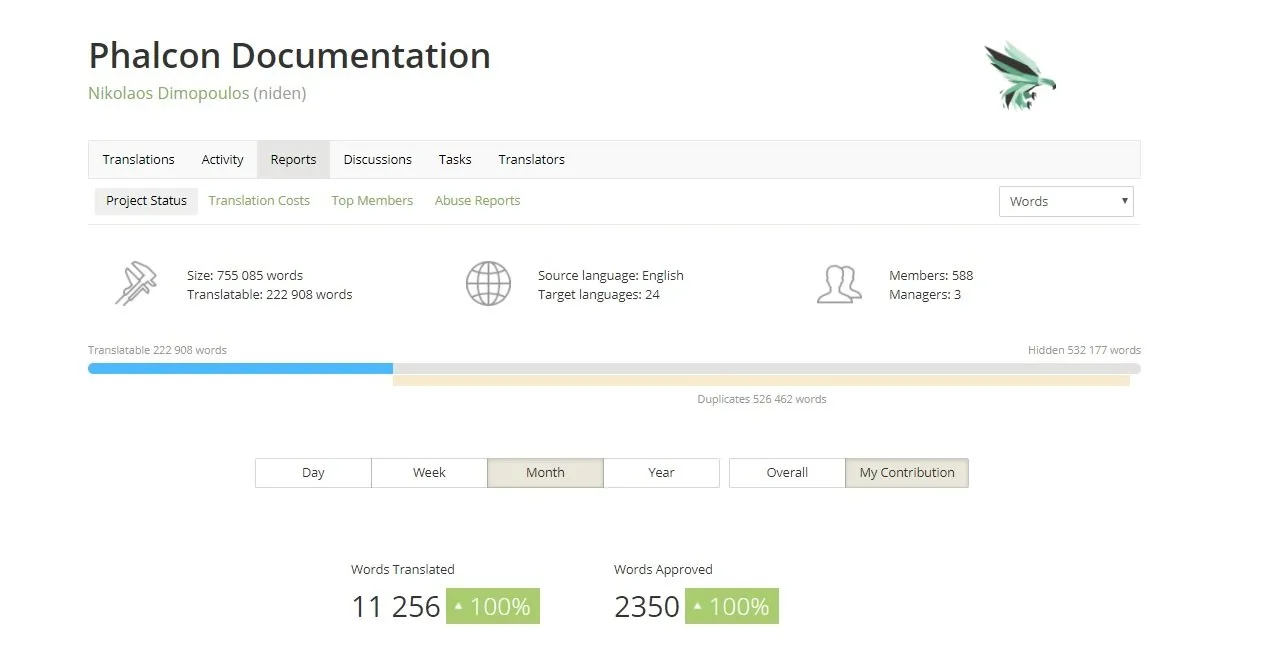
Task: Click the "Translatable: 222 908 words" stat text
Action: [270, 295]
